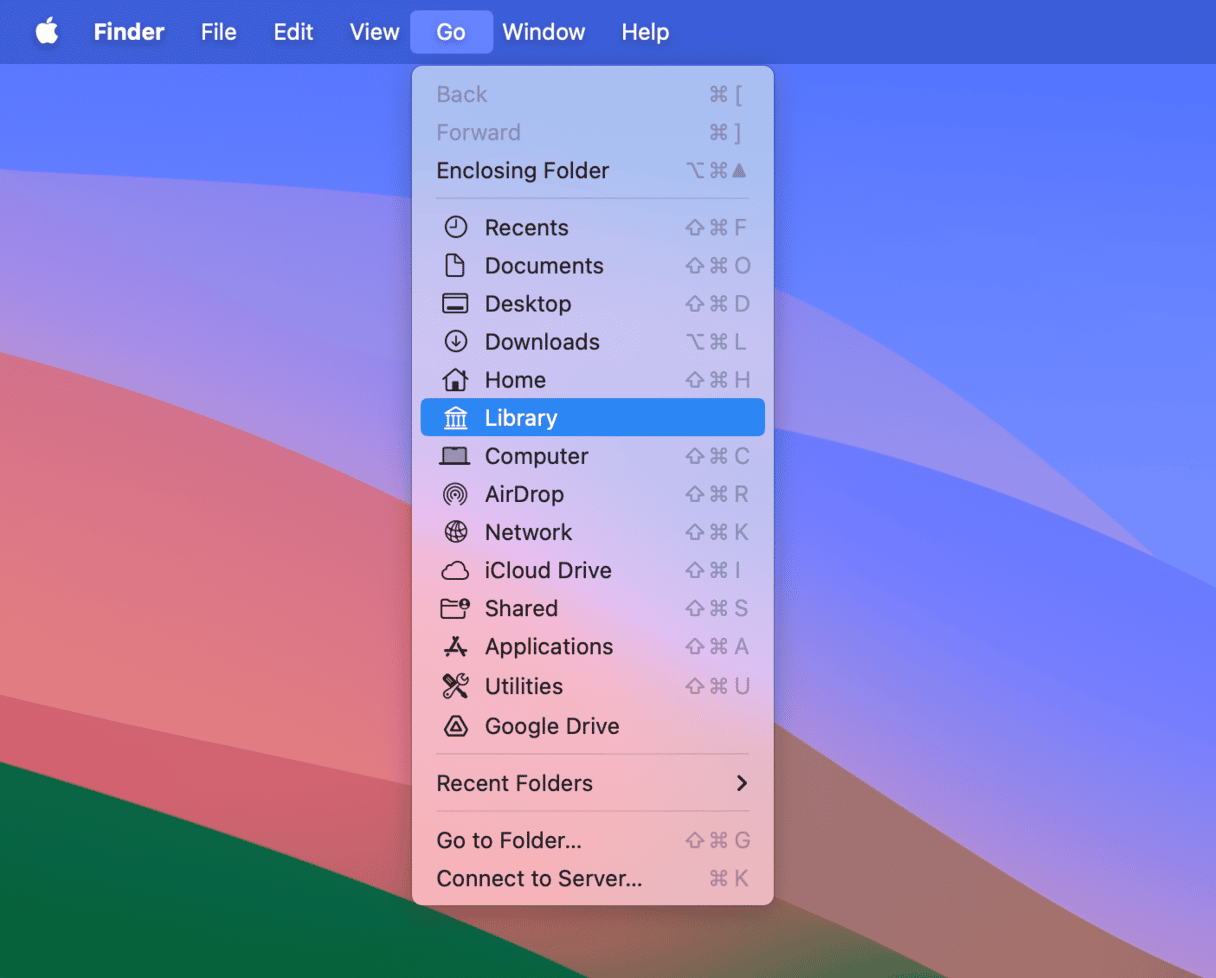Choose the Documents label
This screenshot has height=978, width=1216.
(x=544, y=266)
